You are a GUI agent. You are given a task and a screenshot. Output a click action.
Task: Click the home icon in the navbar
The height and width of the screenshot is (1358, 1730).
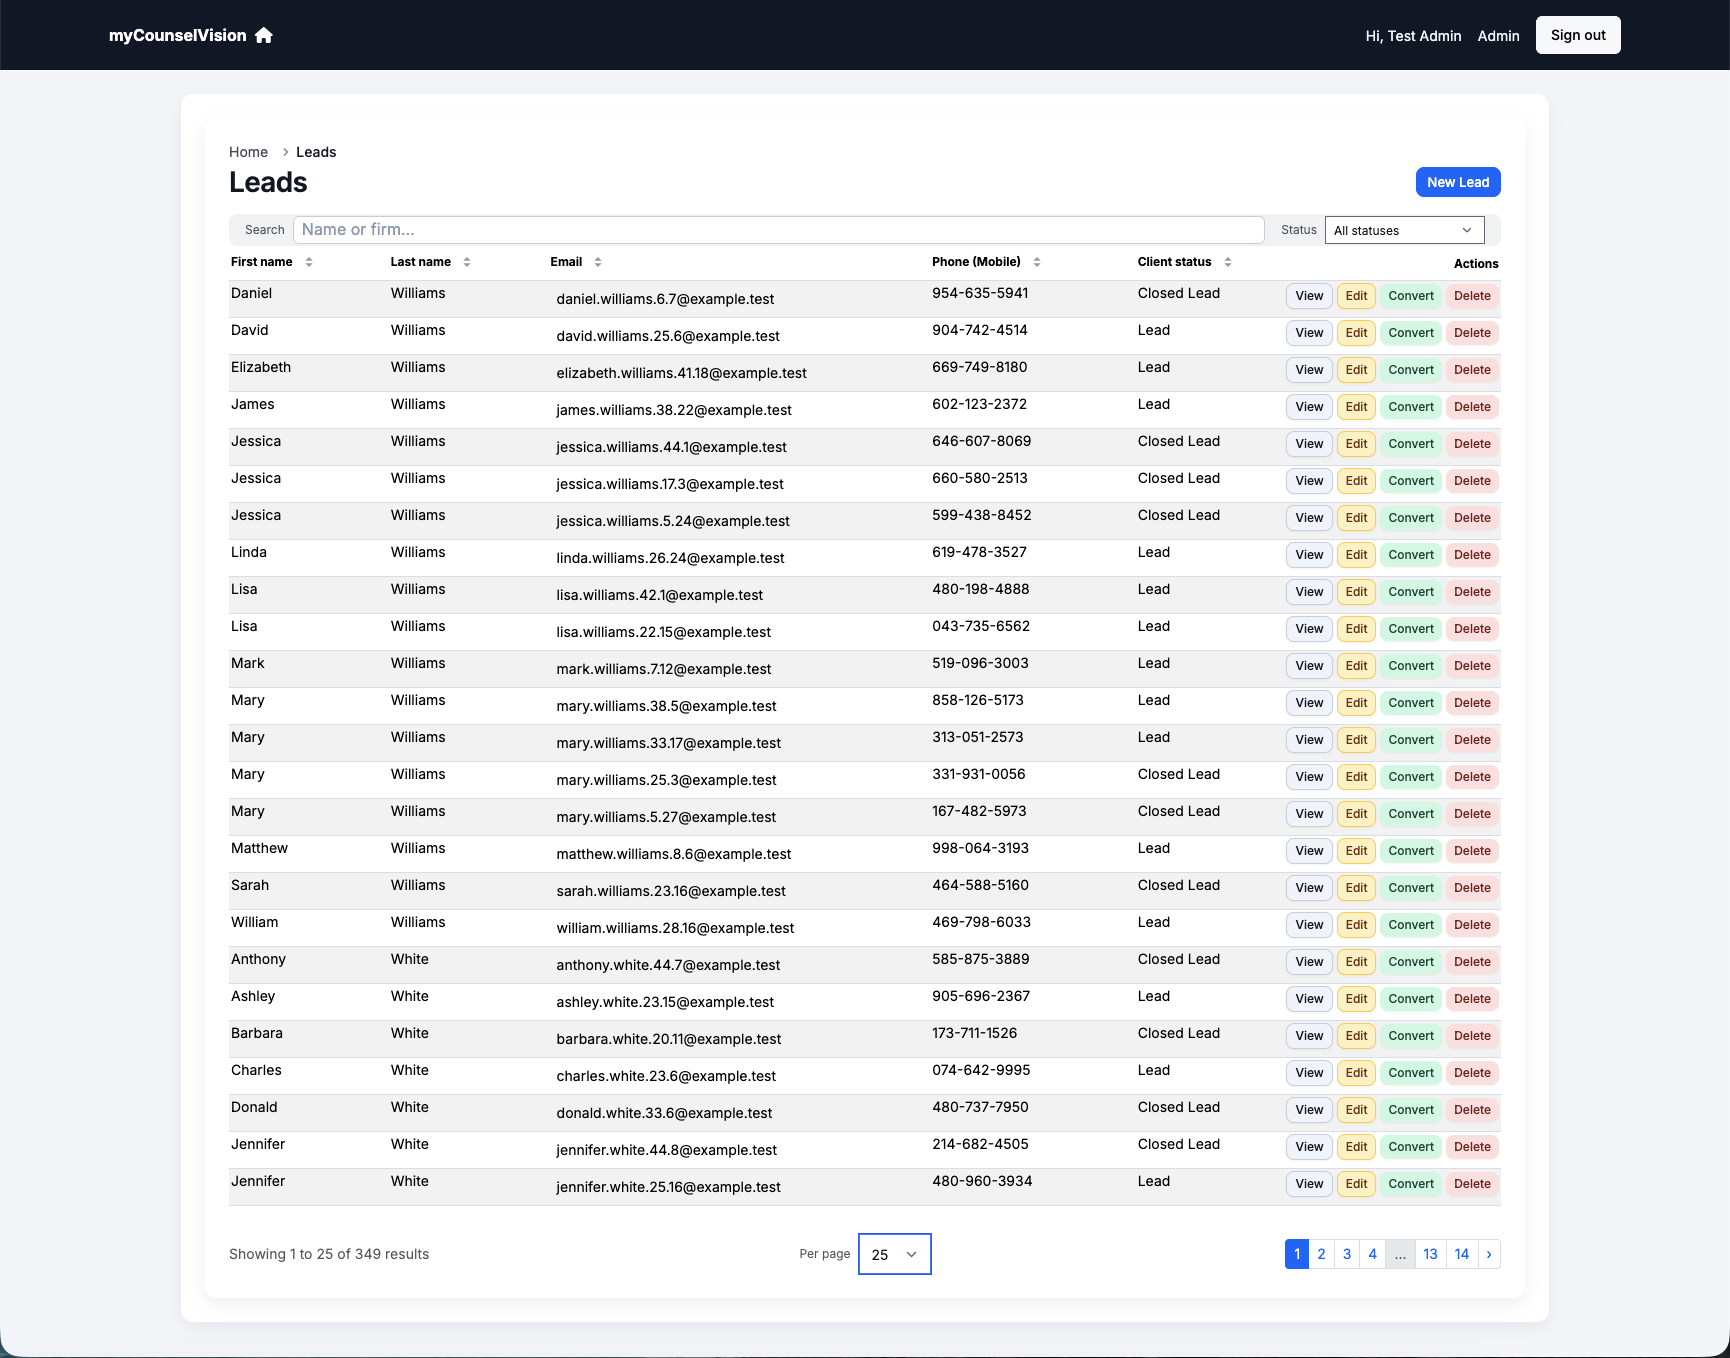point(263,35)
